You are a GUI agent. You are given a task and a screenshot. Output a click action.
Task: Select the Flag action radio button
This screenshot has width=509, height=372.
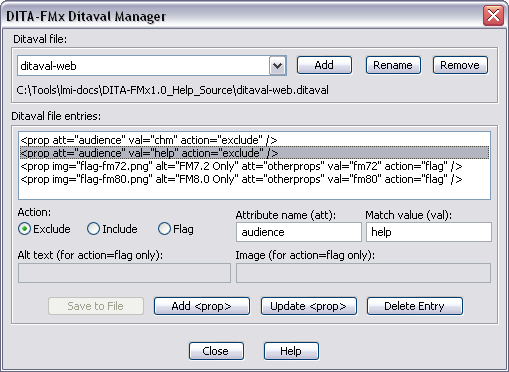164,229
